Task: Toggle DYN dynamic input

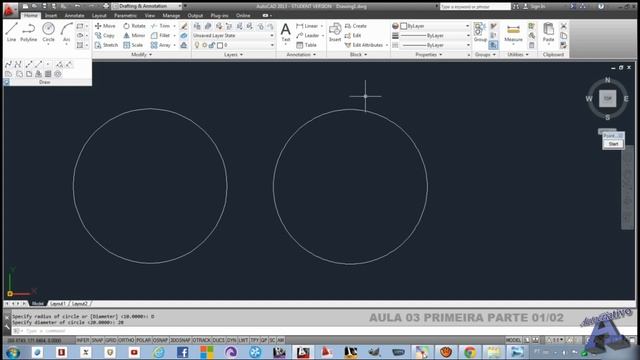Action: 231,340
